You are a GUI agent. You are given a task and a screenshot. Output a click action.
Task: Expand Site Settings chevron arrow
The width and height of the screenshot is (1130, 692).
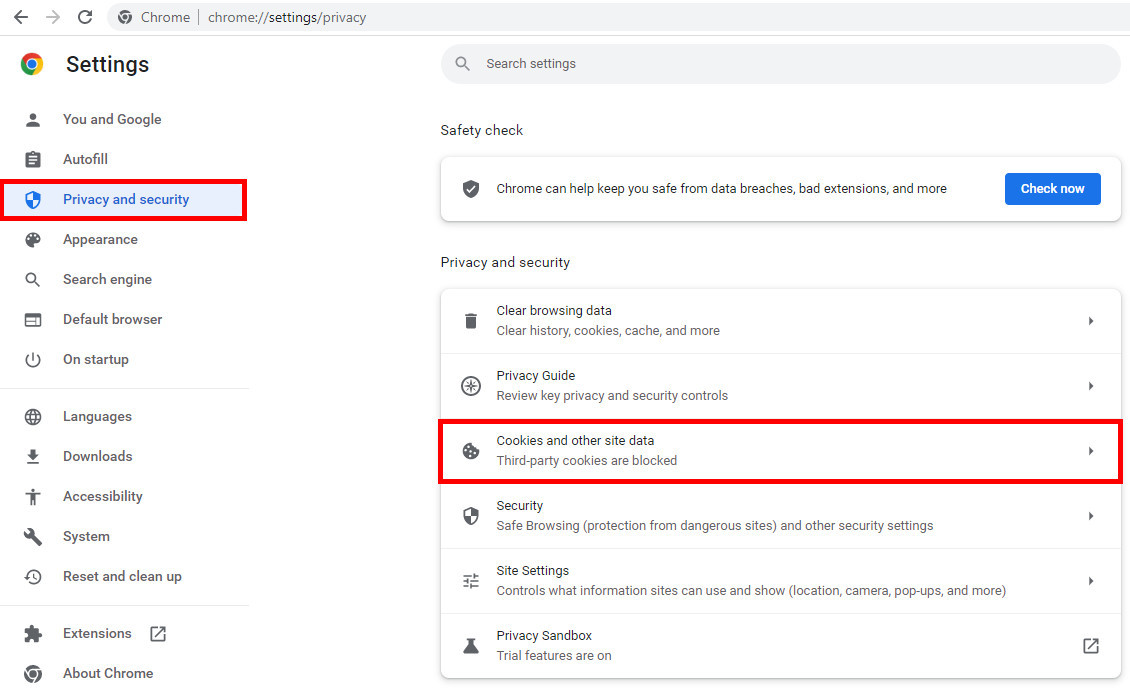click(x=1091, y=581)
